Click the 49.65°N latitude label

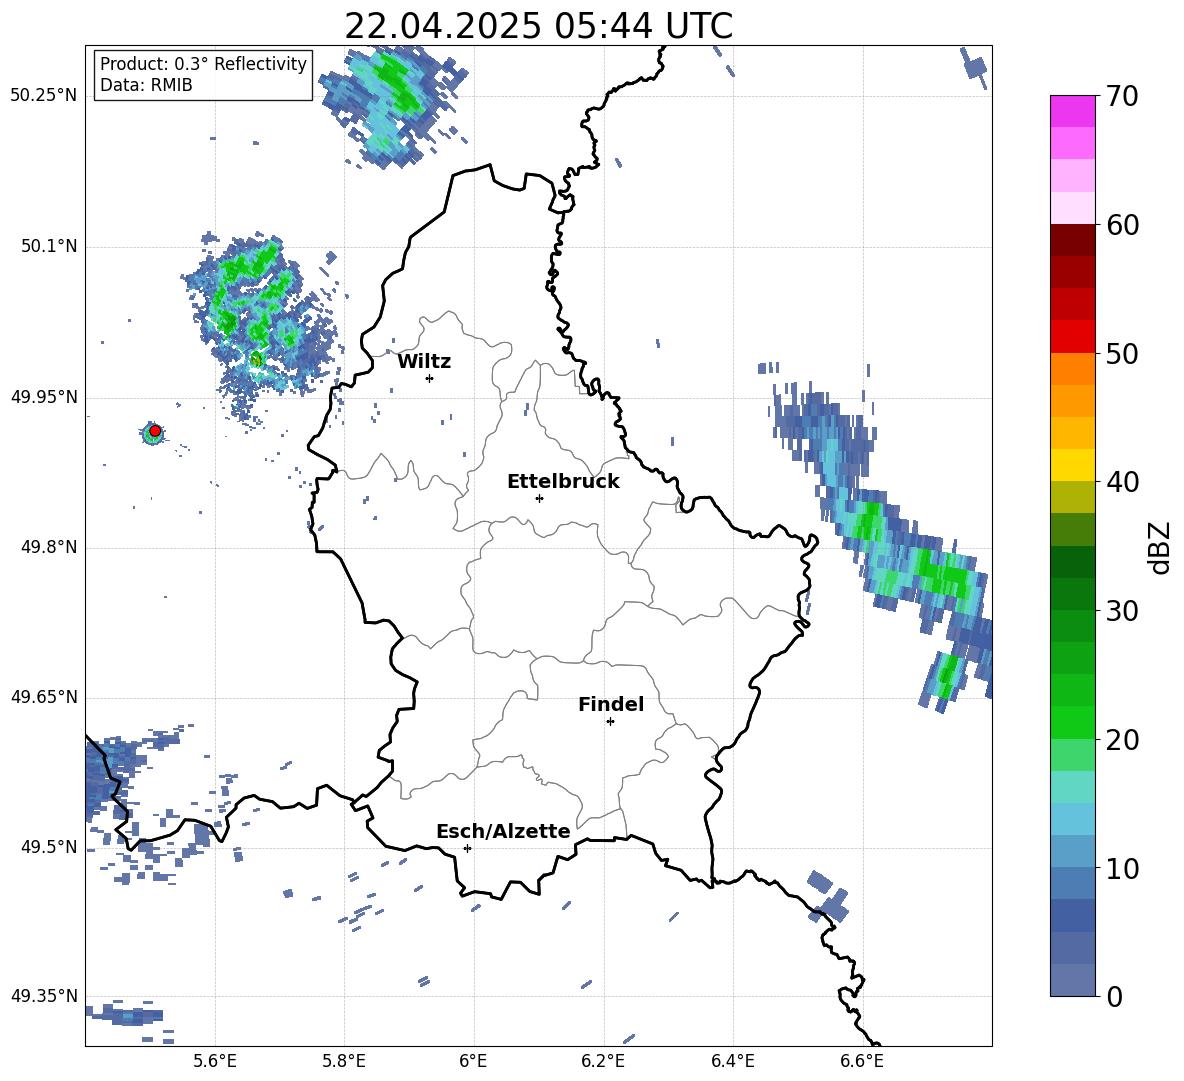tap(44, 697)
